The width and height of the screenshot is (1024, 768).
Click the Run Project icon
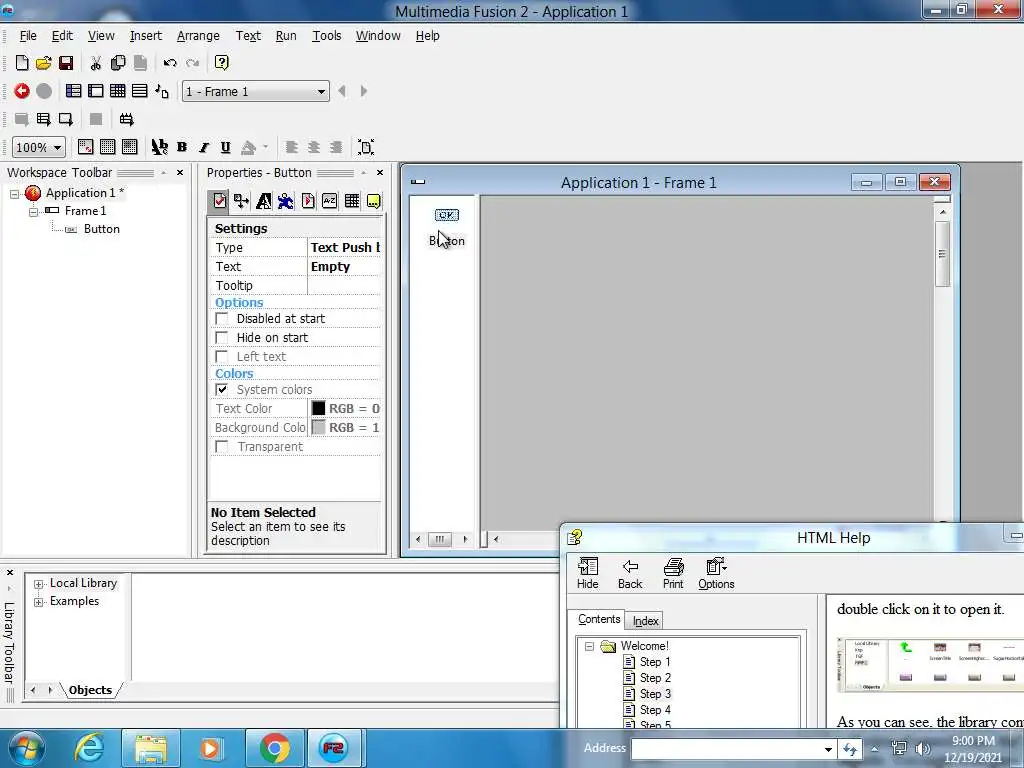(22, 119)
